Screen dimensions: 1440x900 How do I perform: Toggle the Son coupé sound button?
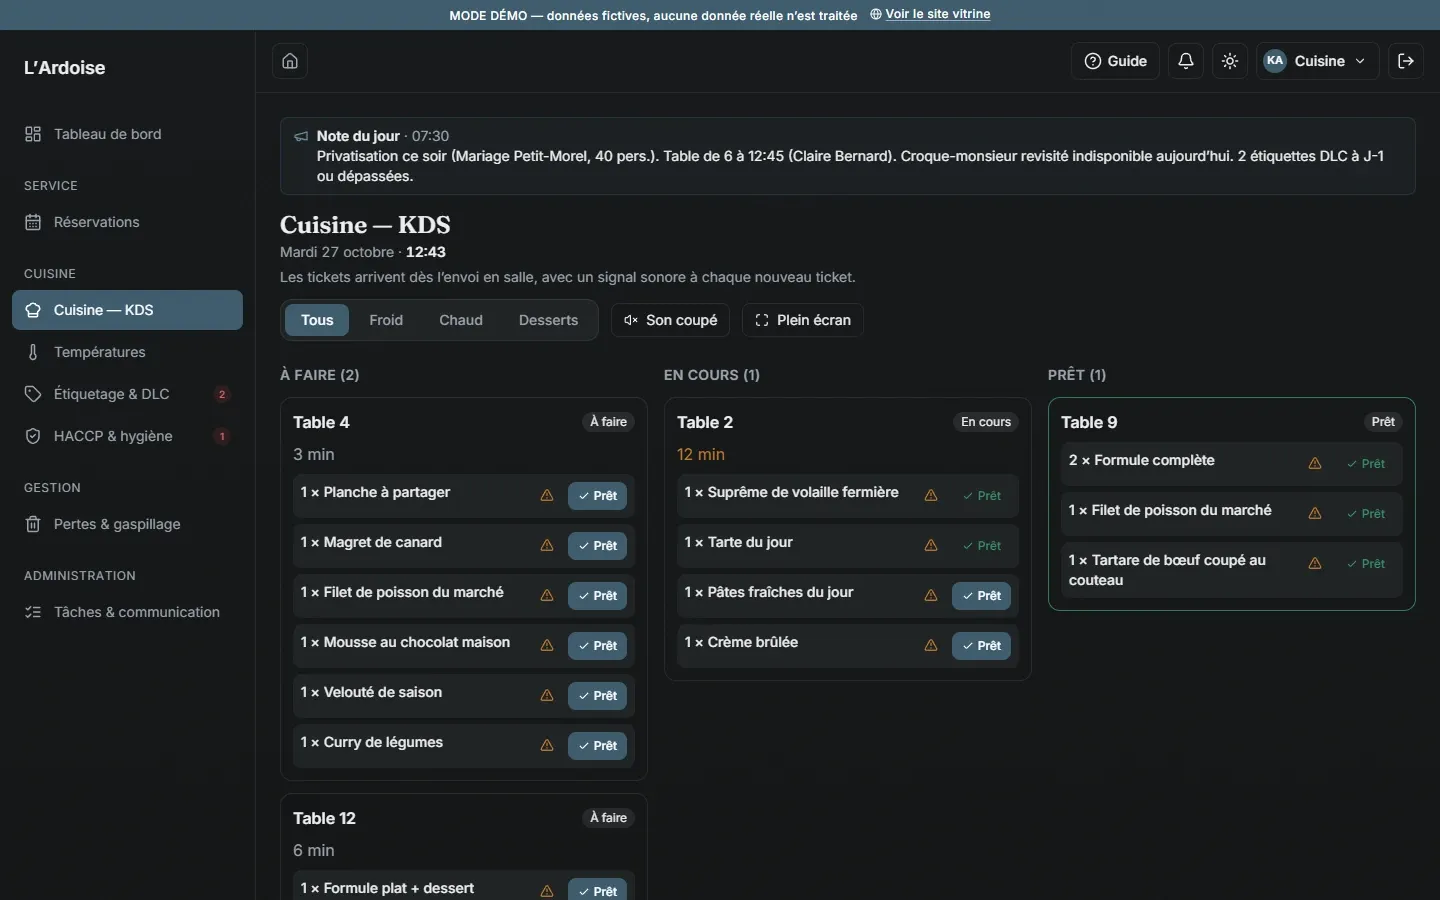point(670,320)
